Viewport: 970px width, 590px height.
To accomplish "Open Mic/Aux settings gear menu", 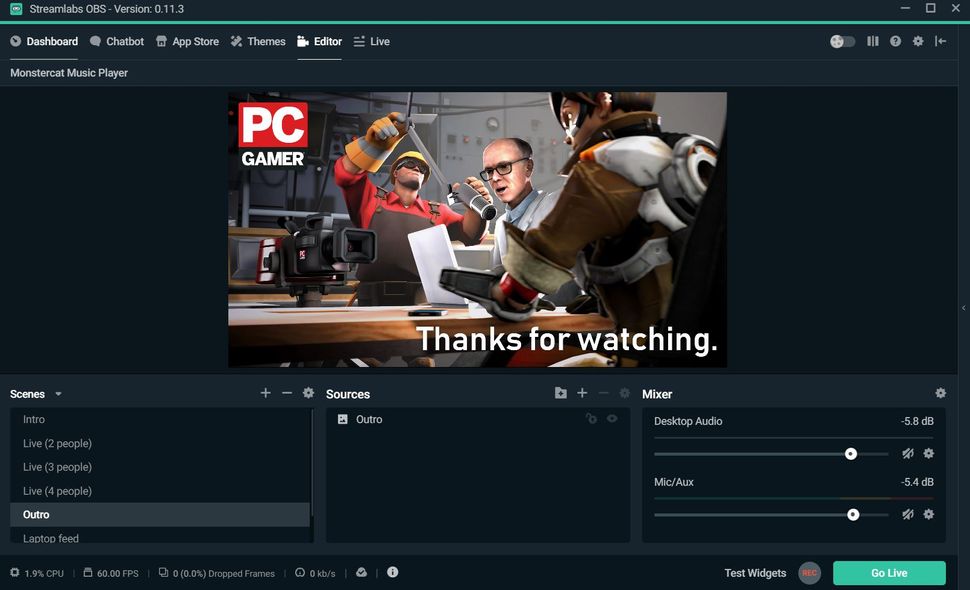I will [x=928, y=514].
